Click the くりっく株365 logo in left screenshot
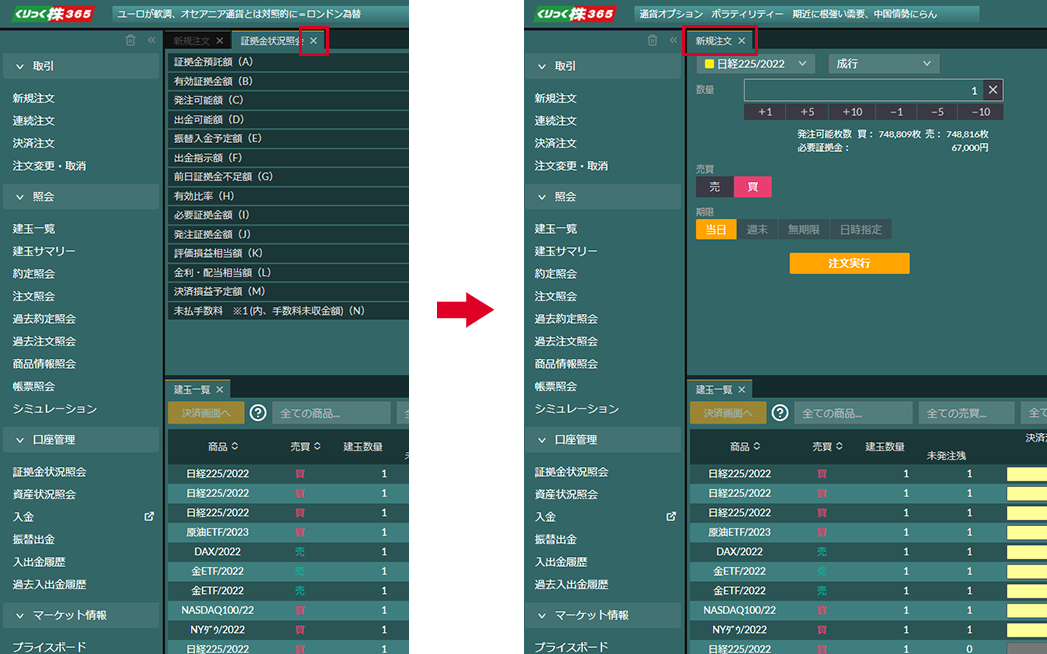 click(x=53, y=14)
